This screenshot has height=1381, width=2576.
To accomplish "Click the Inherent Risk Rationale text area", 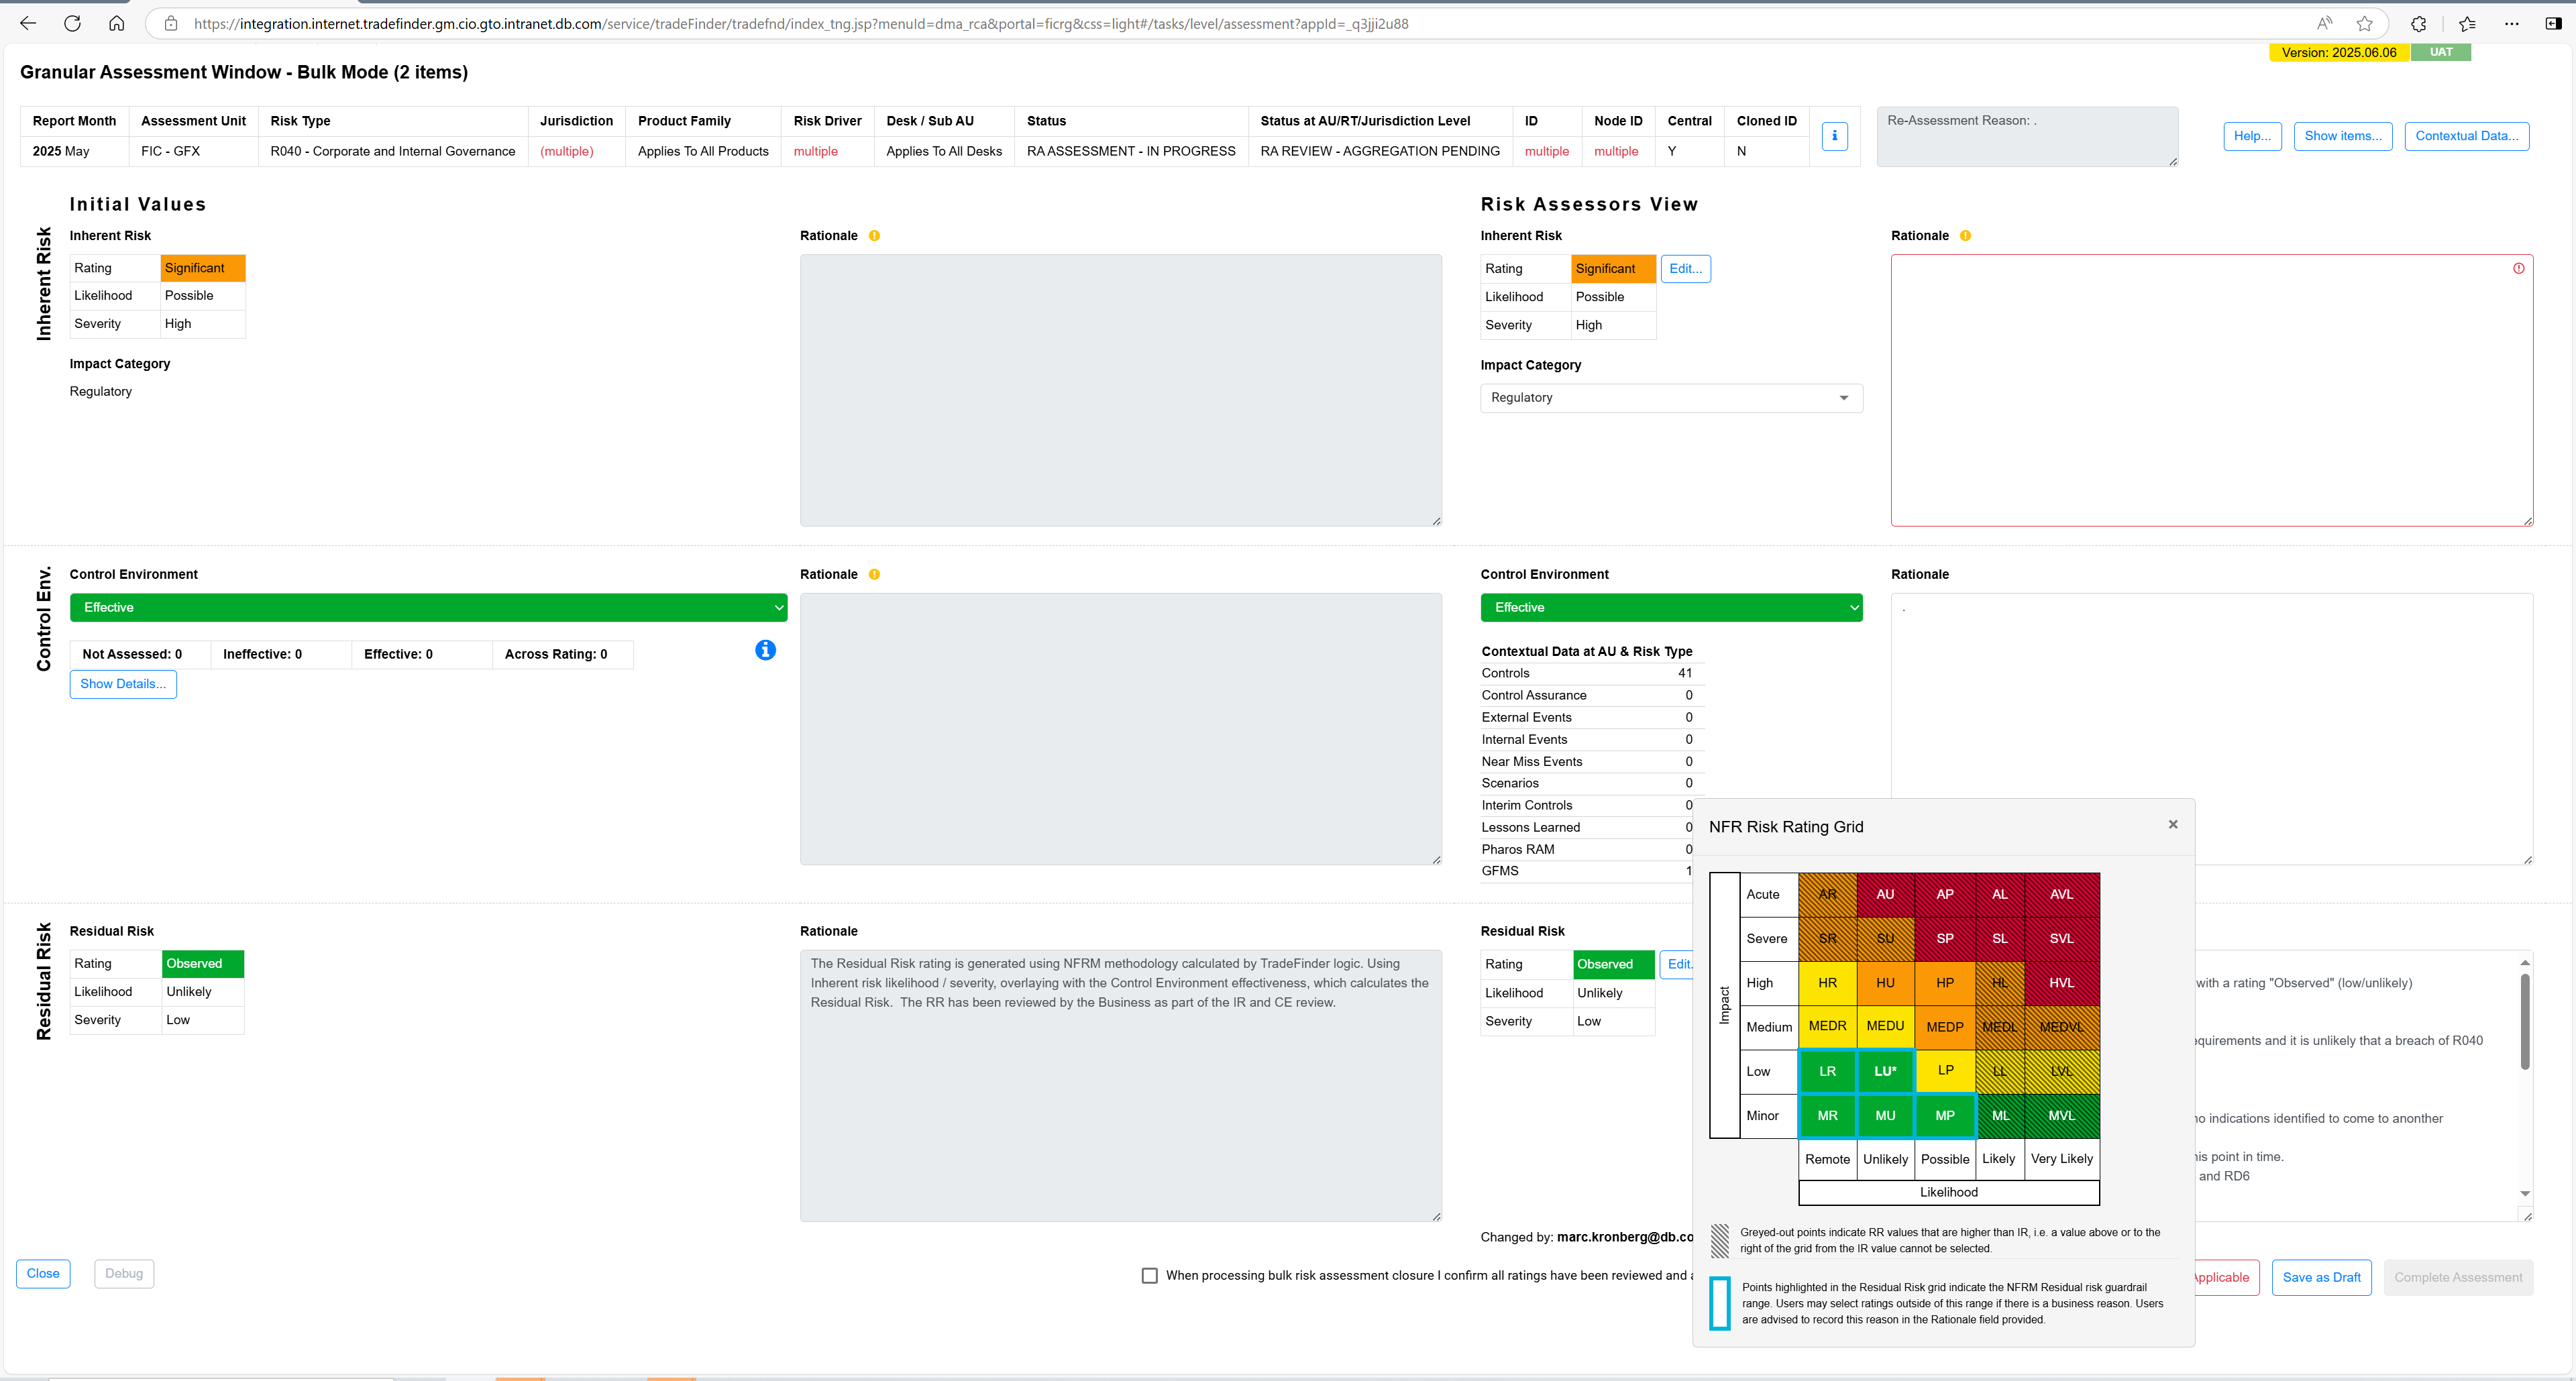I will (2210, 390).
